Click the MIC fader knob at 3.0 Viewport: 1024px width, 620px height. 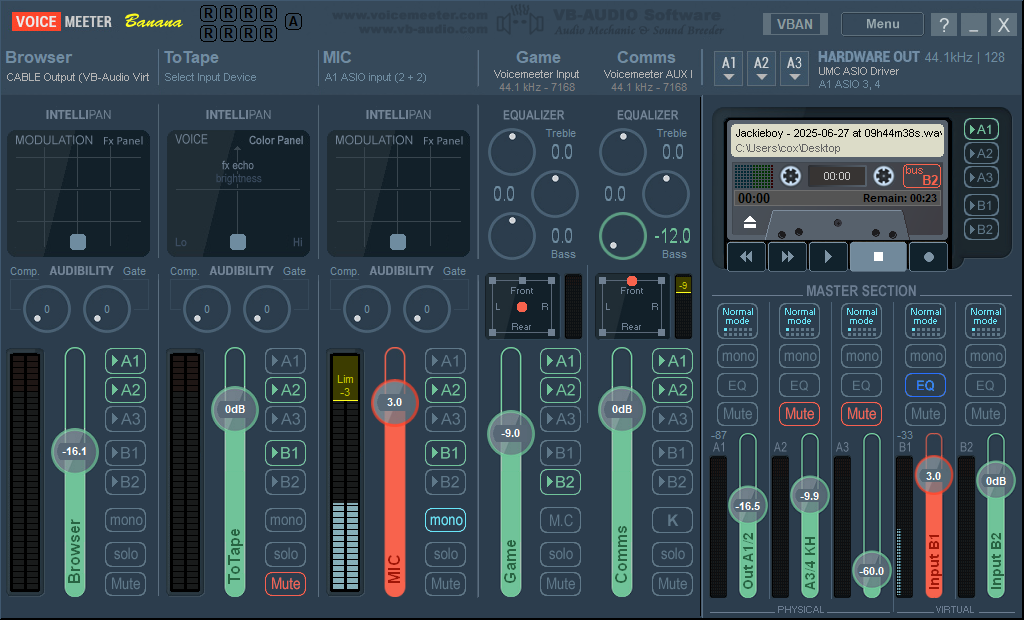click(x=394, y=402)
